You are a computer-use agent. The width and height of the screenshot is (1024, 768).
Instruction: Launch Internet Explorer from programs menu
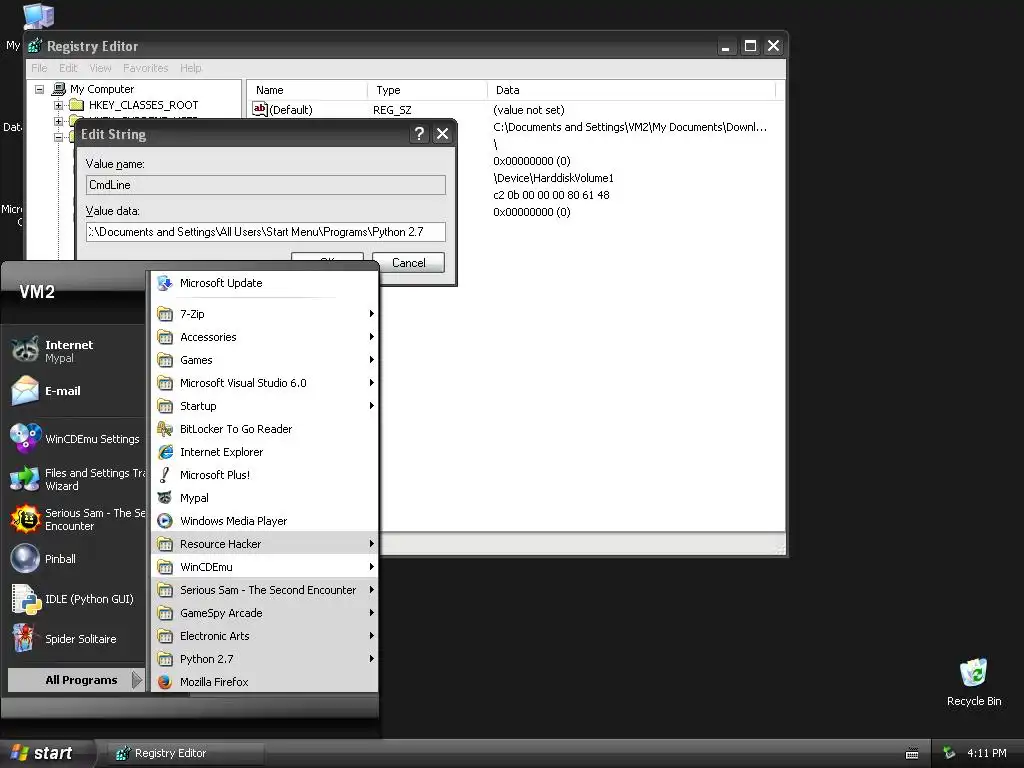pyautogui.click(x=264, y=452)
